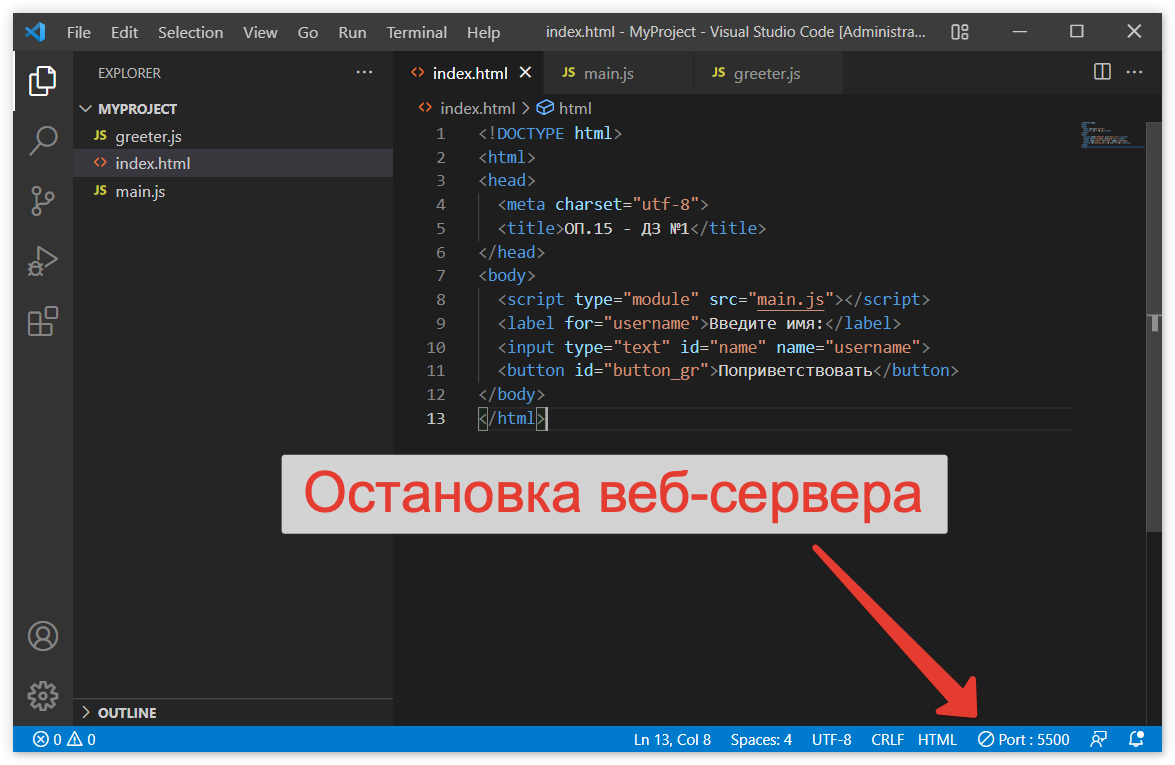Image resolution: width=1175 pixels, height=765 pixels.
Task: Open the Manage gear icon
Action: 42,695
